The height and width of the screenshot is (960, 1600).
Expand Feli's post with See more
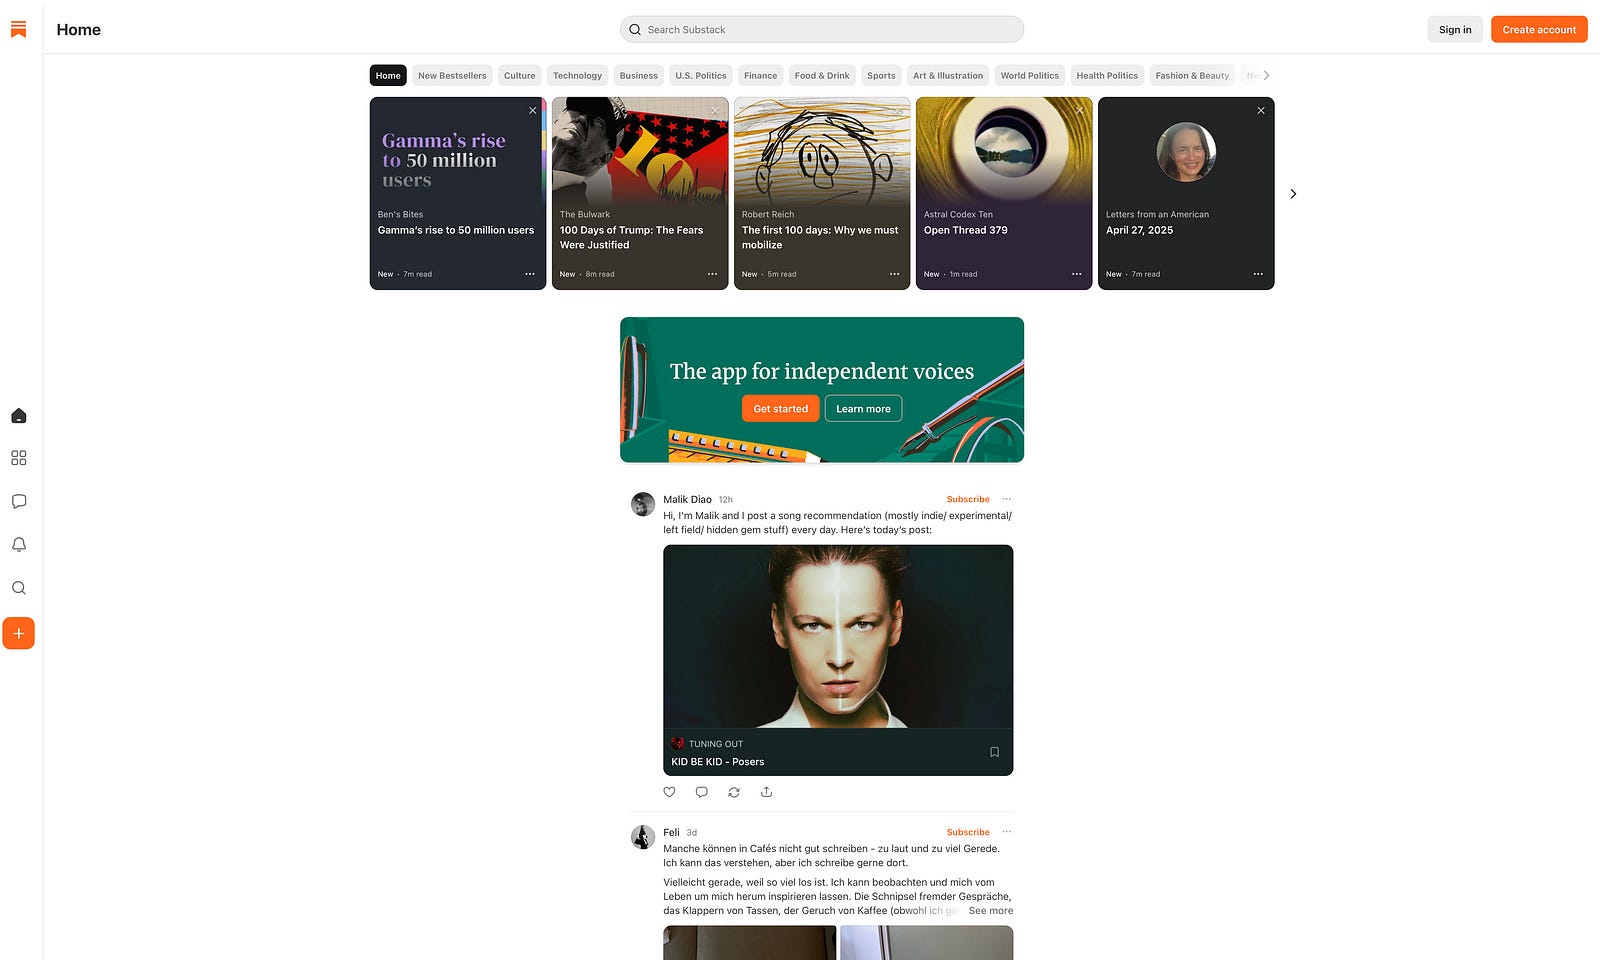point(990,911)
